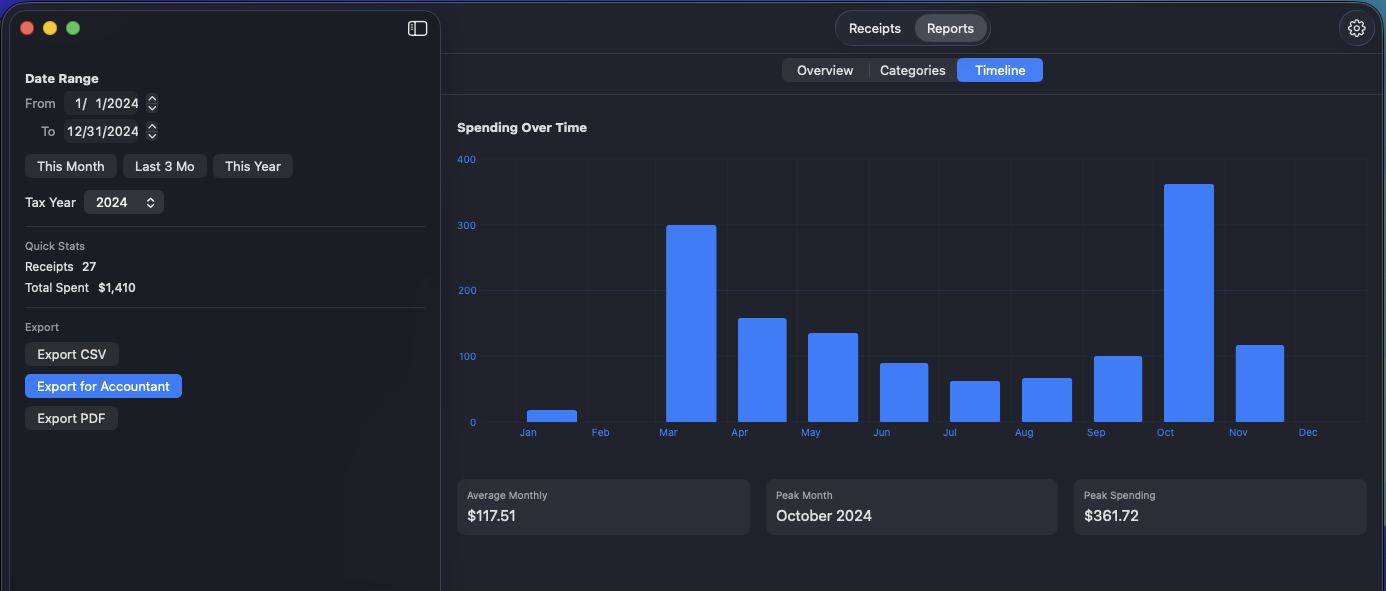Viewport: 1386px width, 591px height.
Task: Keep the Reports view selected
Action: 949,28
